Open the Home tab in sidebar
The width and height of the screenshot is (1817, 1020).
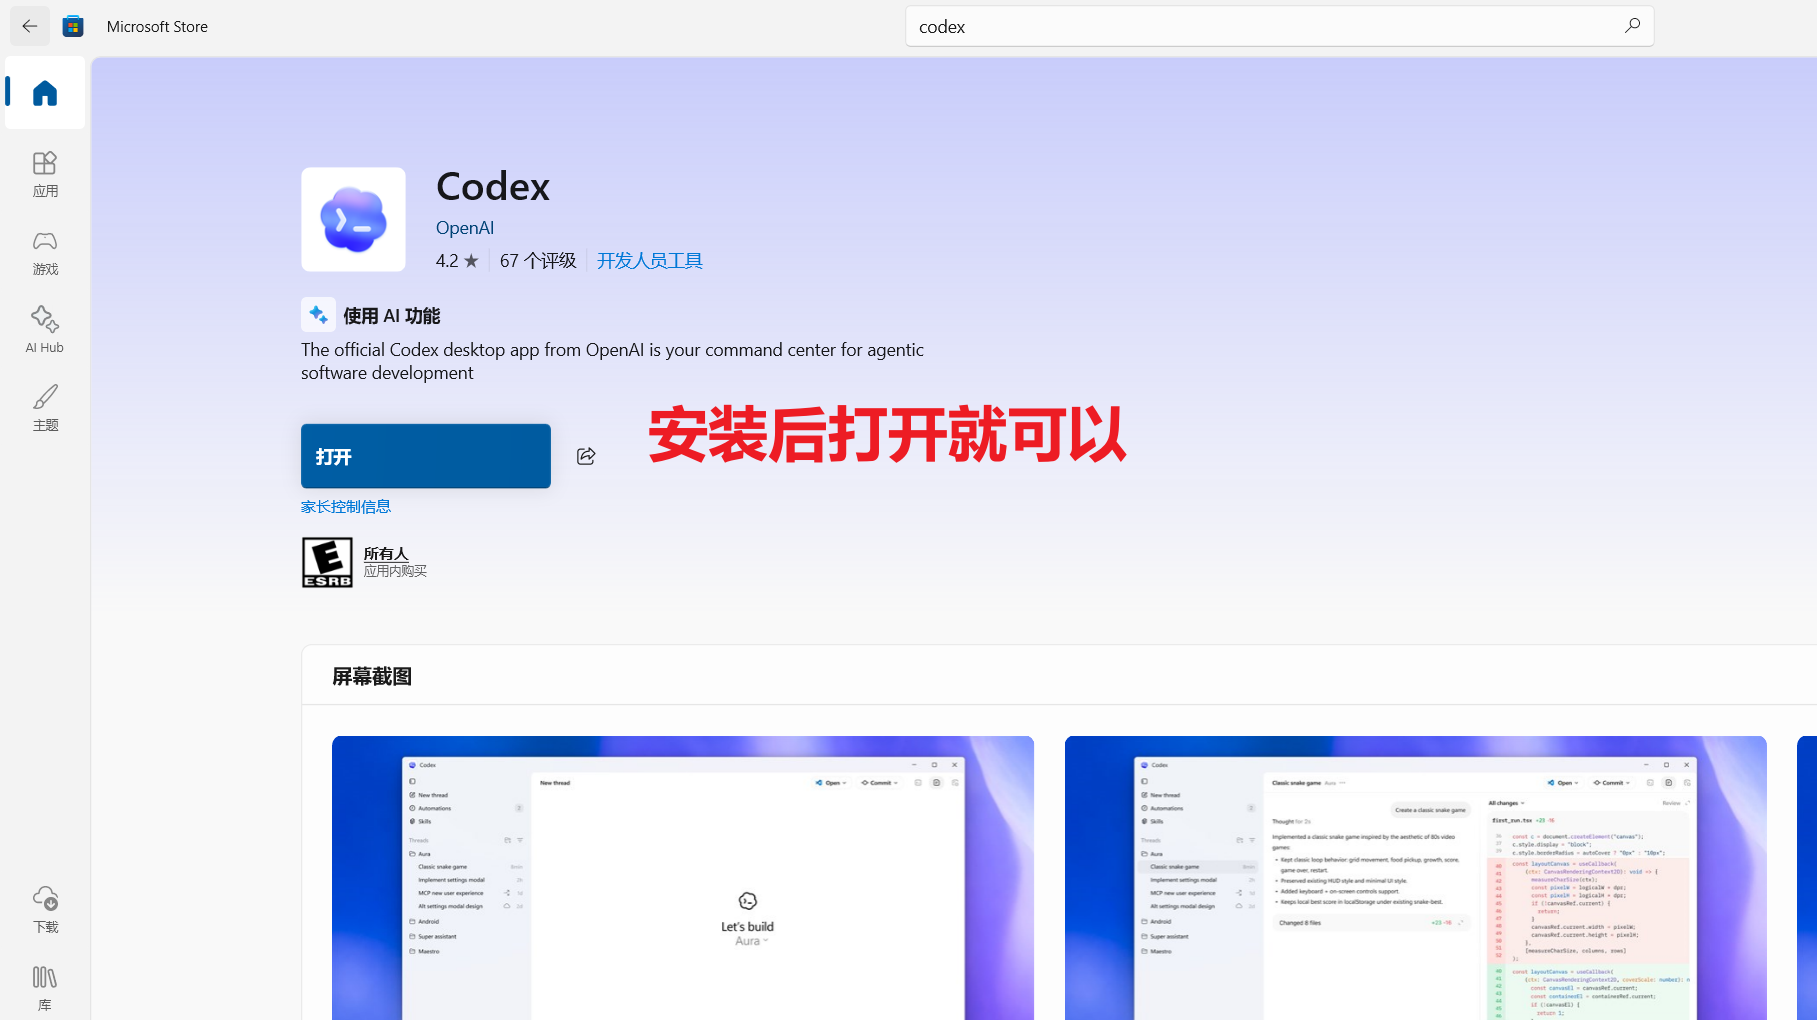click(45, 93)
